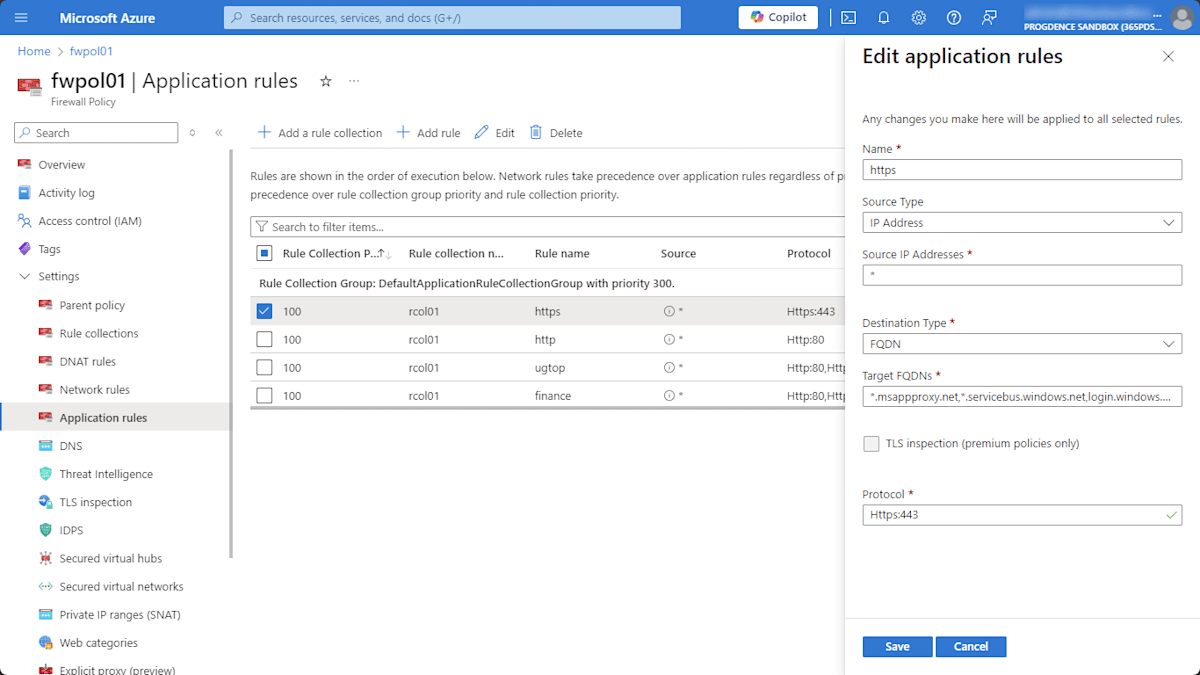This screenshot has height=675, width=1200.
Task: Enable TLS inspection checkbox
Action: coord(871,443)
